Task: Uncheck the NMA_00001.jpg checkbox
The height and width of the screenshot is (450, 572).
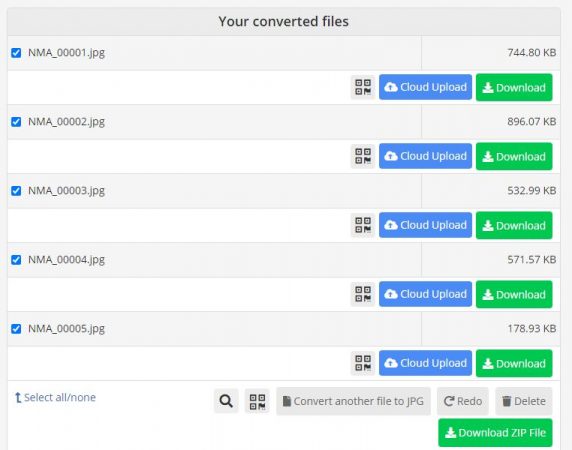Action: pos(16,53)
